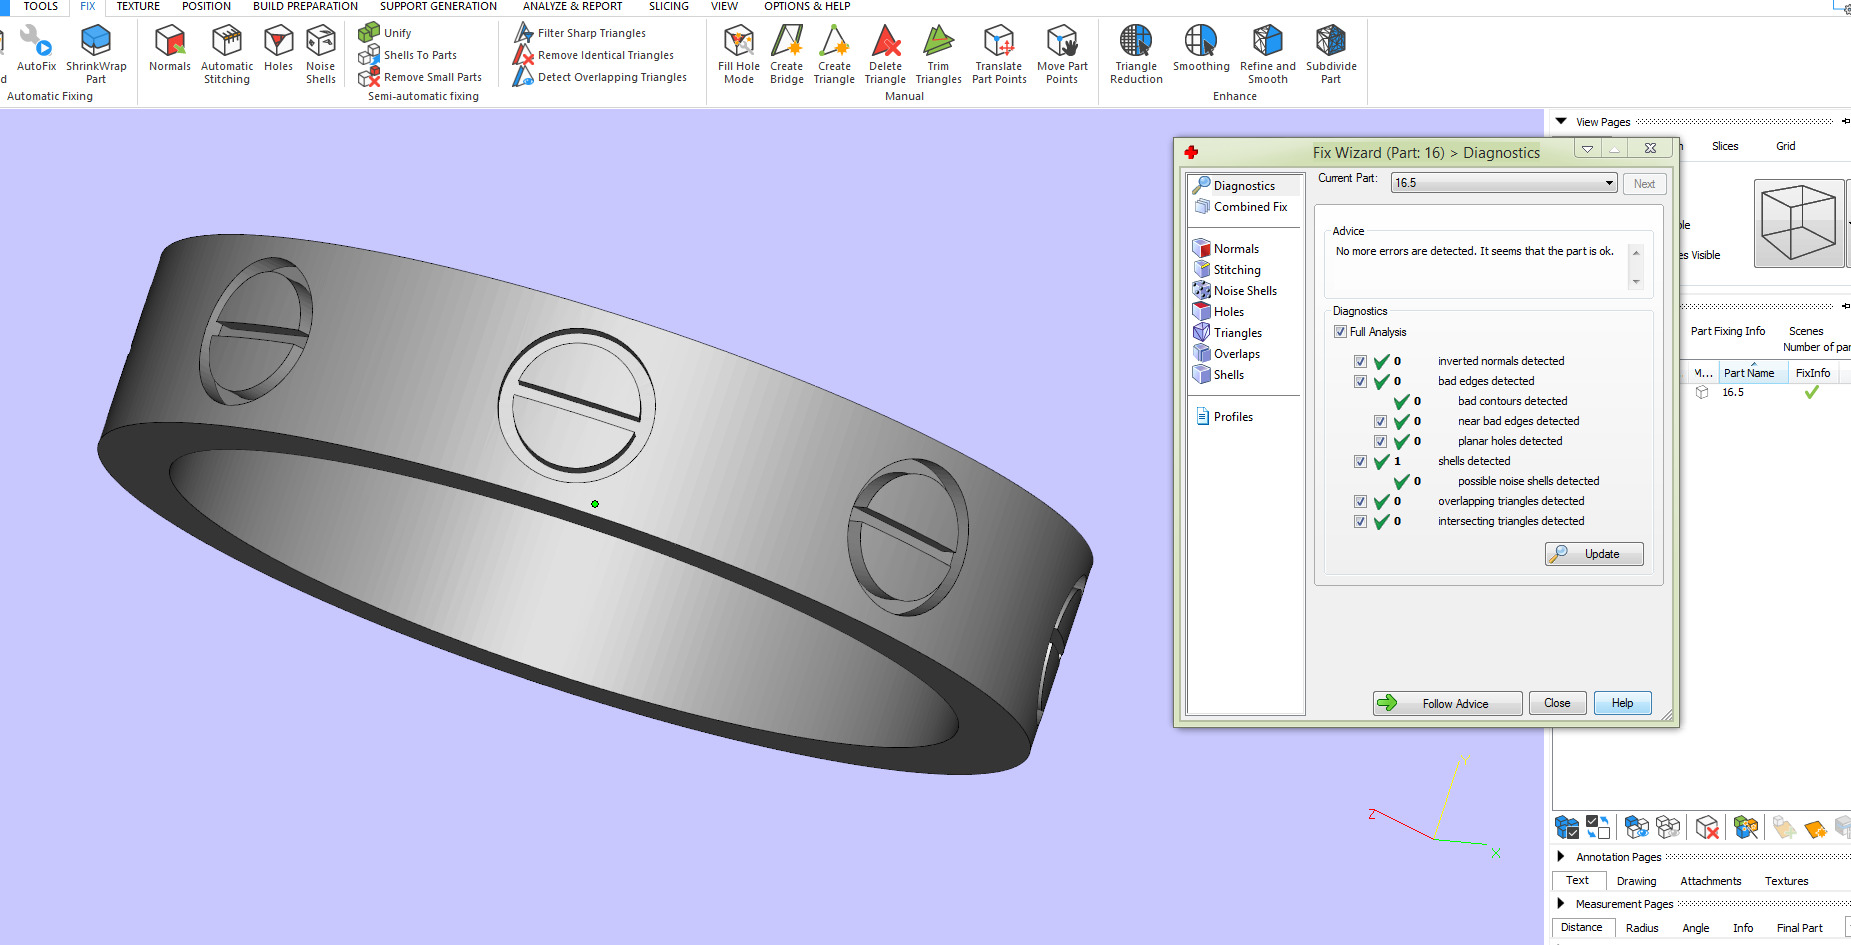This screenshot has height=945, width=1851.
Task: Choose the Holes fix tool in ribbon
Action: coord(278,48)
